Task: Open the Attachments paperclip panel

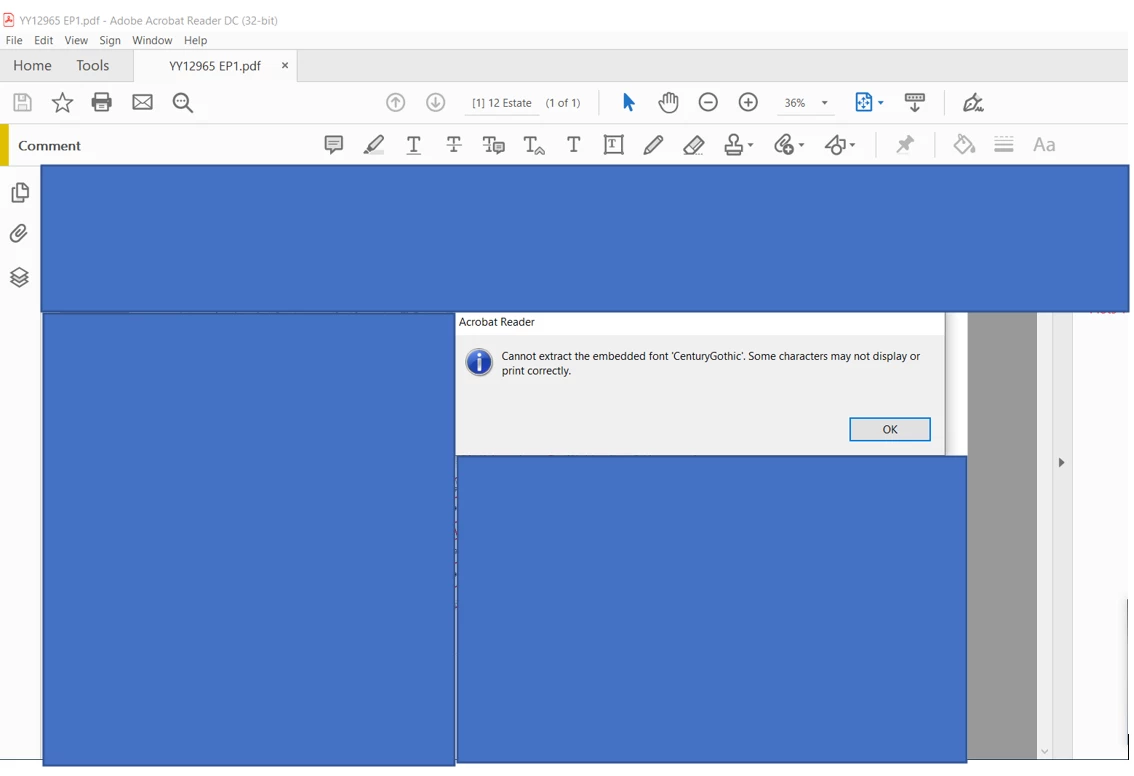Action: pyautogui.click(x=19, y=234)
